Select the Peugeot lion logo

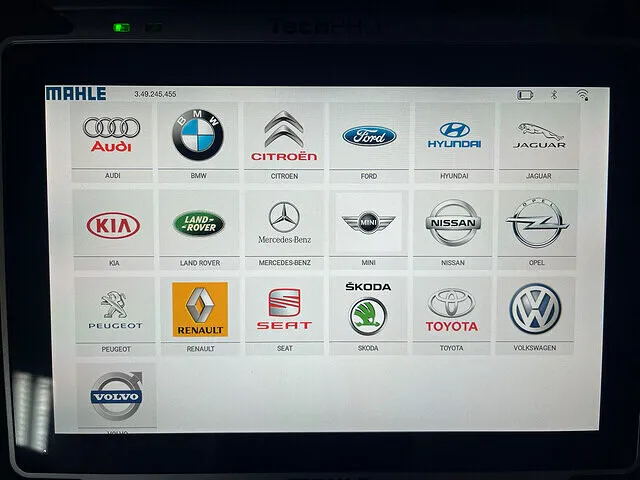(115, 311)
